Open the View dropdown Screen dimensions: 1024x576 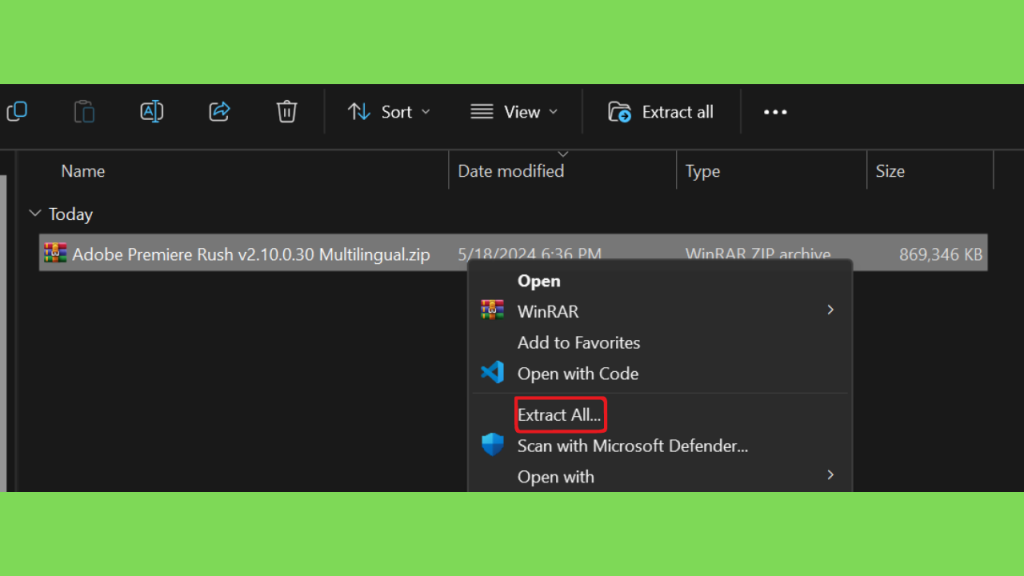pyautogui.click(x=515, y=112)
